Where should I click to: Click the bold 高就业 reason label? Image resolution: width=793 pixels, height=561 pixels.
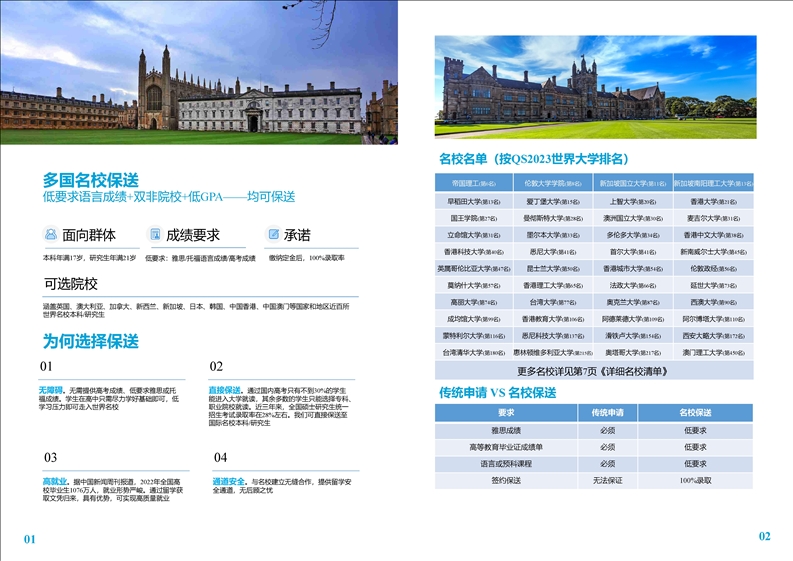[52, 481]
